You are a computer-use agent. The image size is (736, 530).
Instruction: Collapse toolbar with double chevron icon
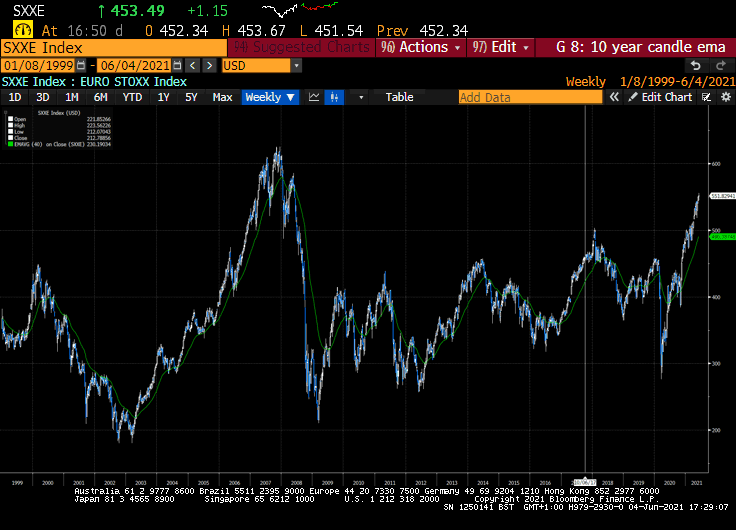pyautogui.click(x=614, y=97)
